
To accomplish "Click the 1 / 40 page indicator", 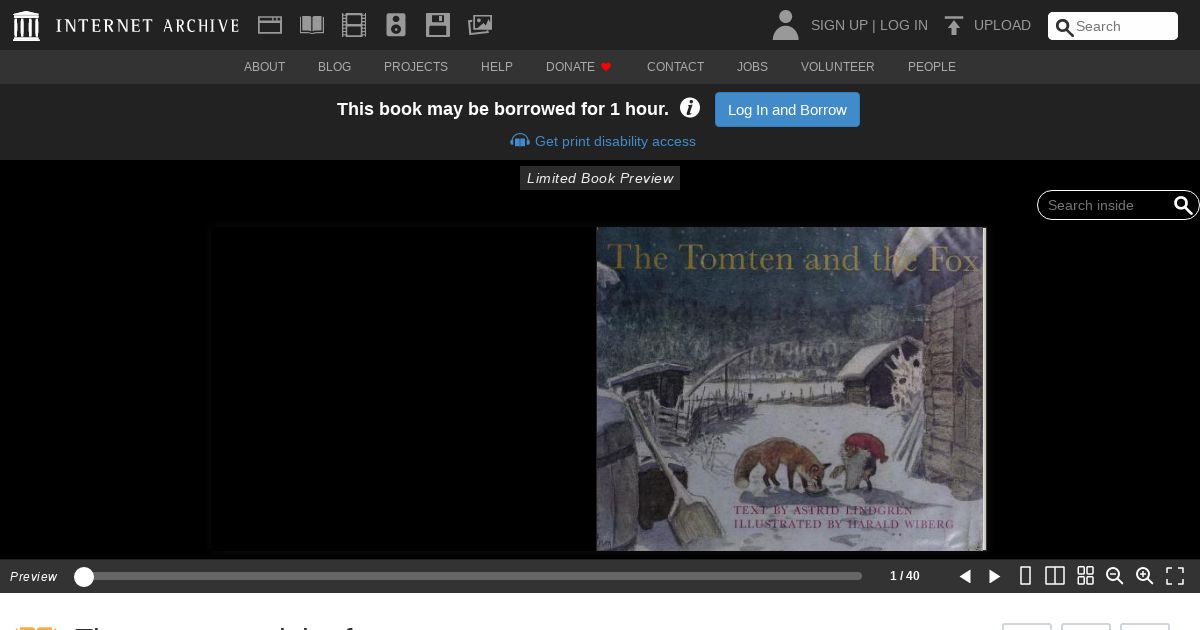I will click(x=905, y=576).
